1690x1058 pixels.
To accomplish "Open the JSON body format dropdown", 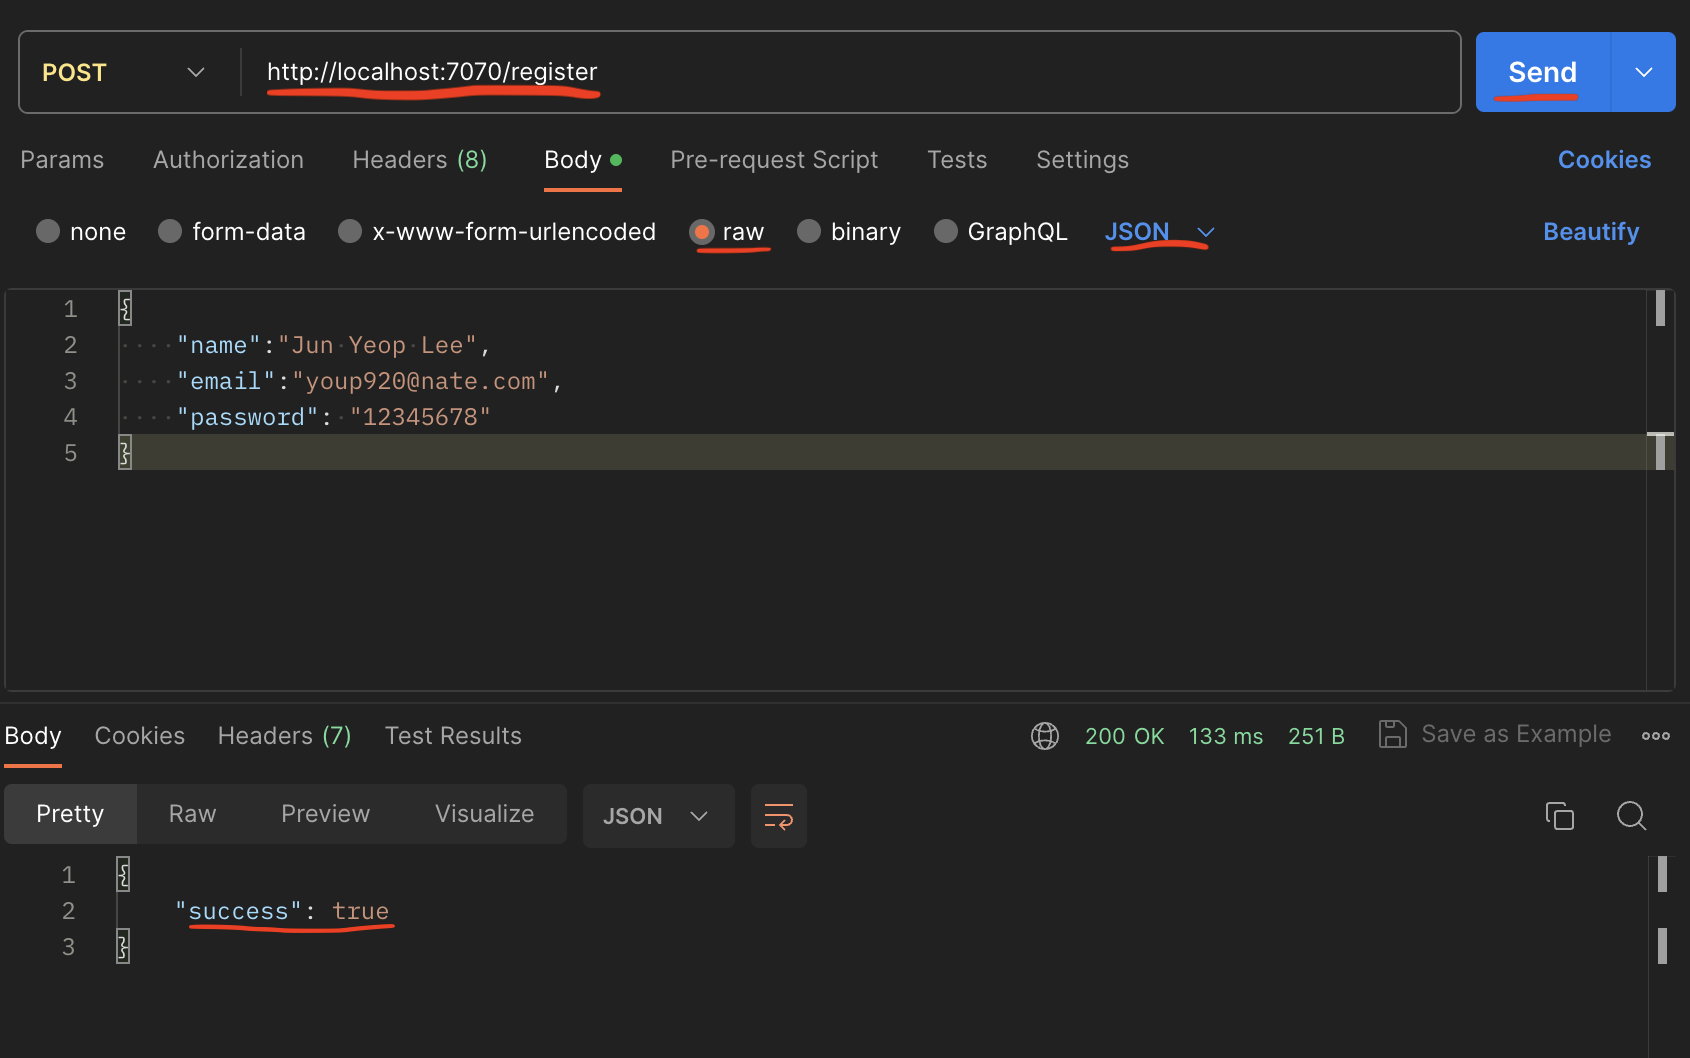I will 1160,231.
